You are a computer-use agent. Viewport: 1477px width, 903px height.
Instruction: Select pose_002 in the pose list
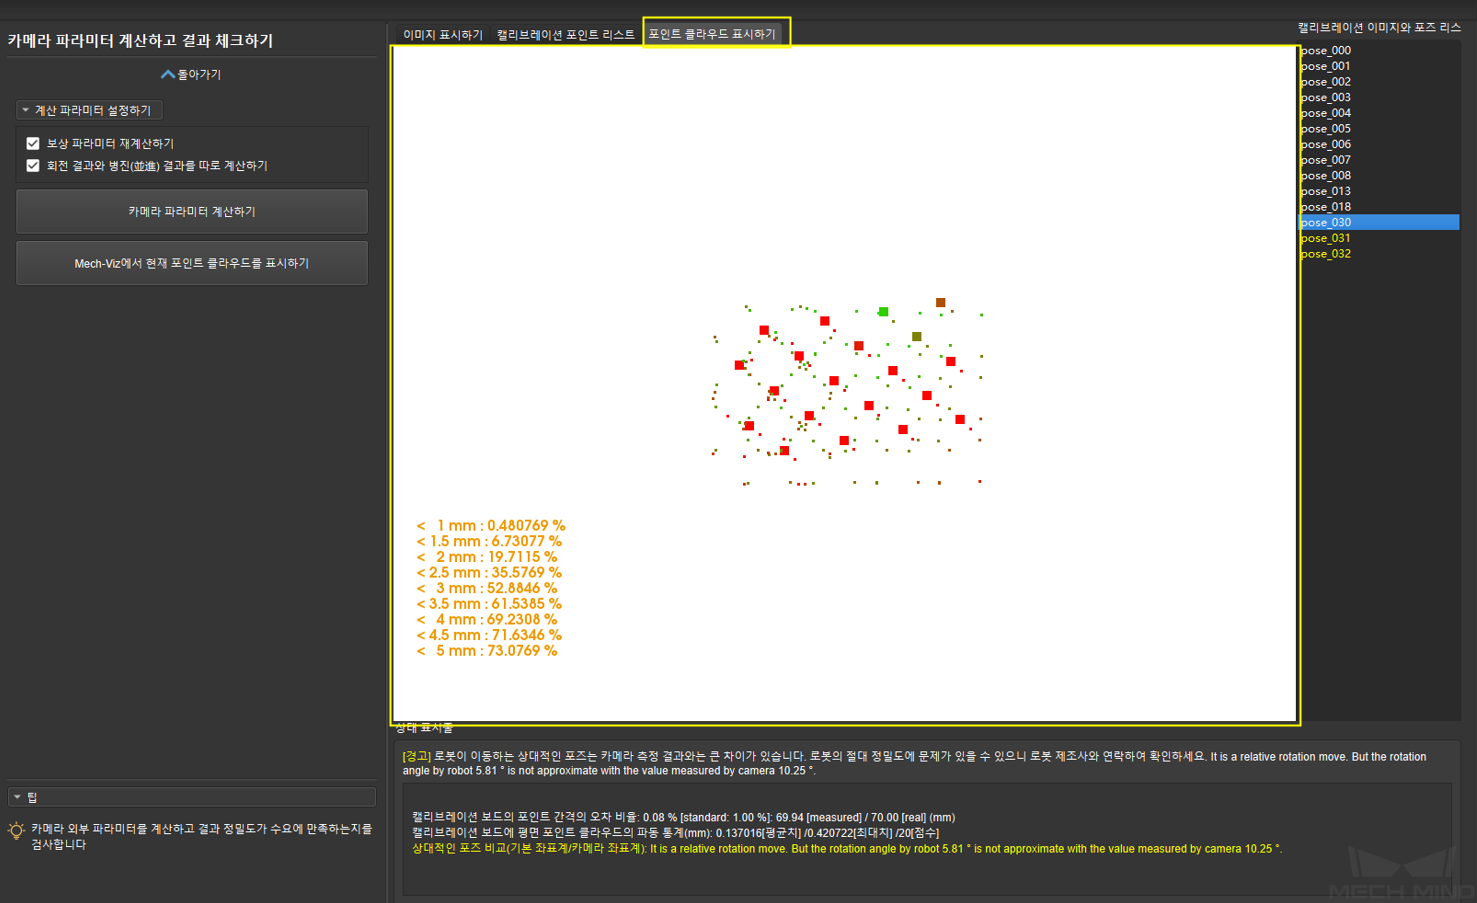coord(1379,82)
